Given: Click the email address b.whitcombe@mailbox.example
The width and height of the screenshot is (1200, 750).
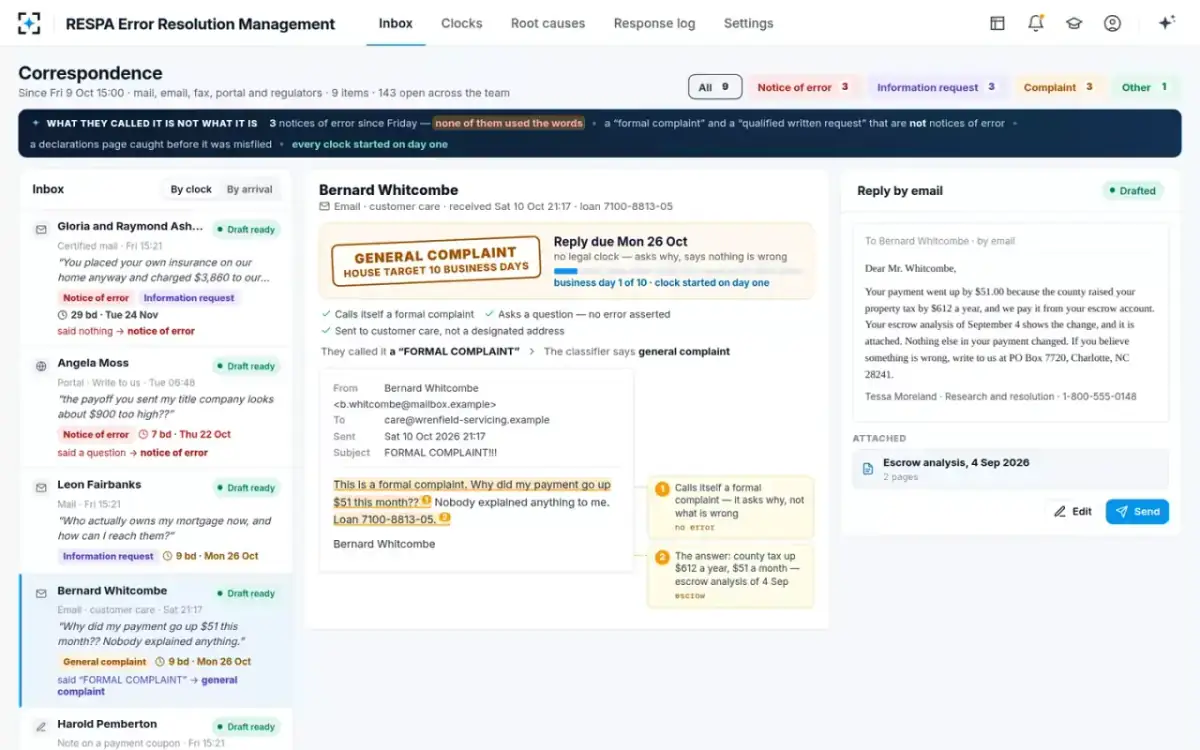Looking at the screenshot, I should (415, 404).
